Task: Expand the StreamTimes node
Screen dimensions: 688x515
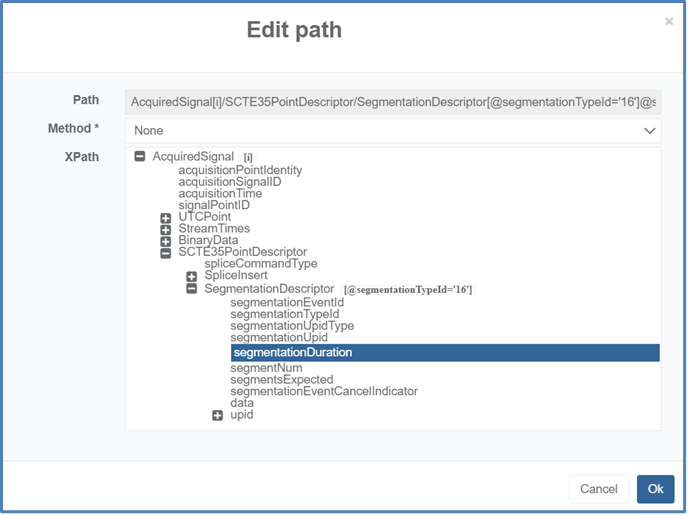Action: click(166, 230)
